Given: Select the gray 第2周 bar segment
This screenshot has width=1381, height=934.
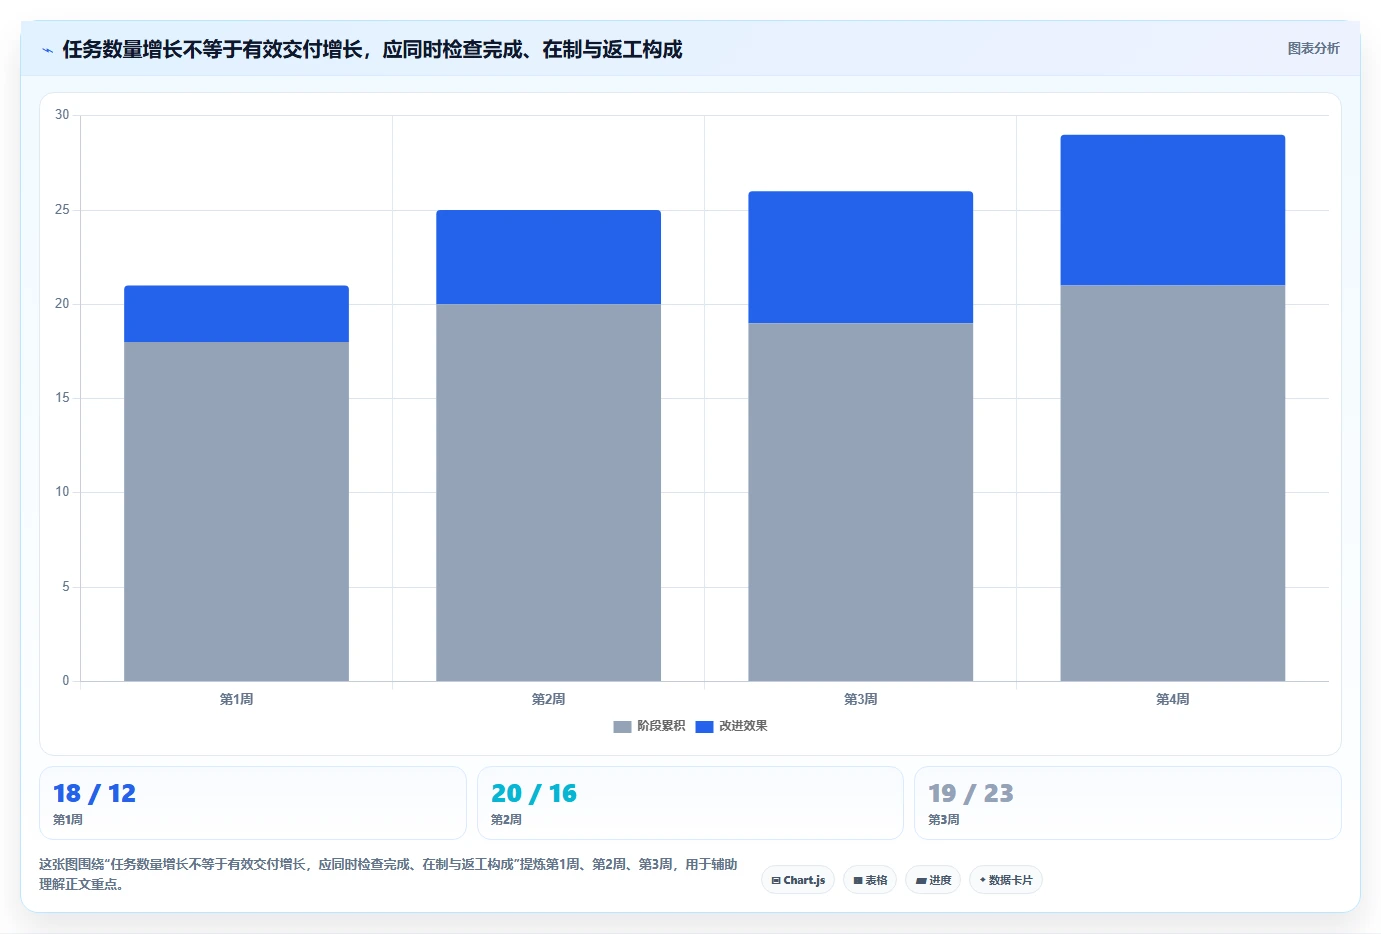Looking at the screenshot, I should pyautogui.click(x=548, y=493).
